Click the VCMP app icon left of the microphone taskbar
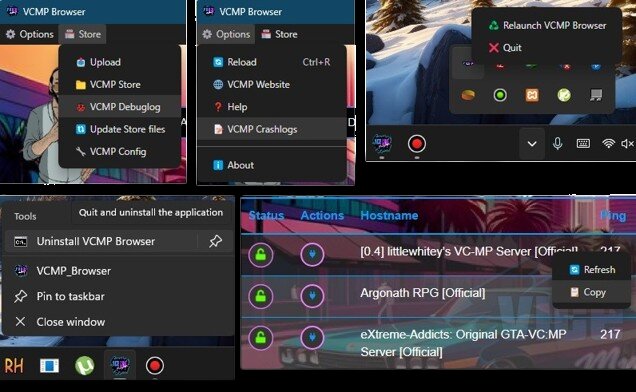 (x=382, y=143)
